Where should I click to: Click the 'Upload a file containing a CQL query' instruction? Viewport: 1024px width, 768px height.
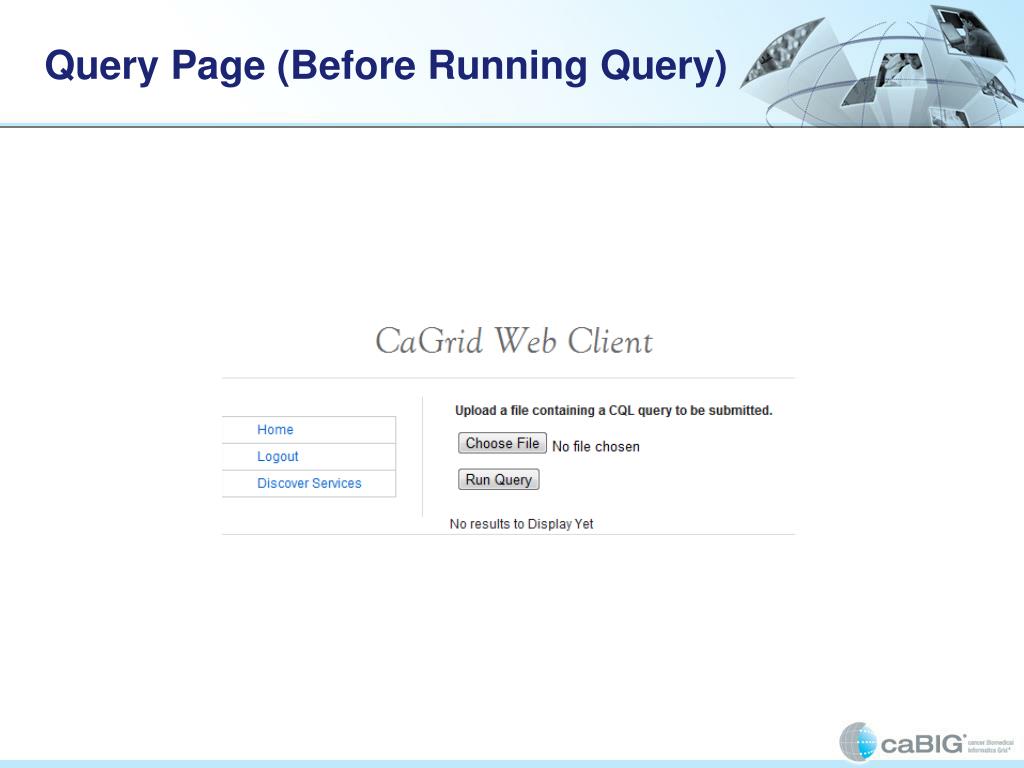[613, 411]
